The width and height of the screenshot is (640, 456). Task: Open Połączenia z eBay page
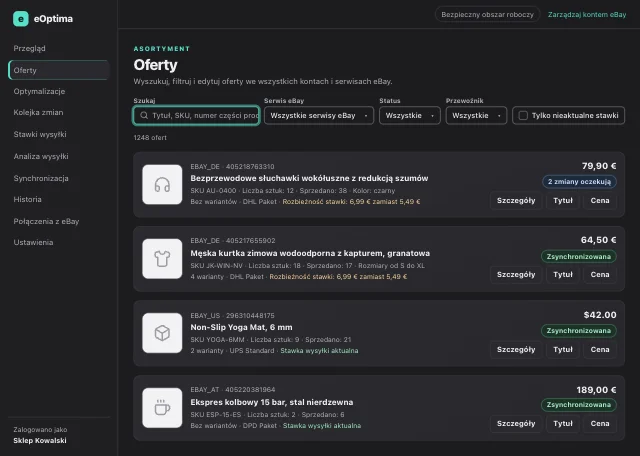point(58,221)
